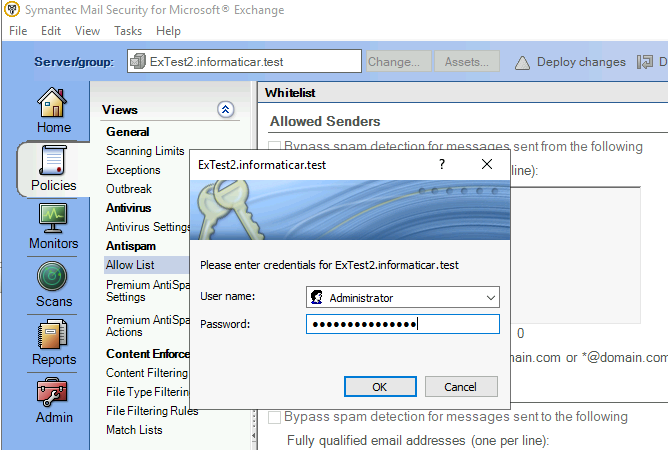Image resolution: width=668 pixels, height=450 pixels.
Task: Toggle bypass spam detection for messages sent from
Action: pos(274,147)
